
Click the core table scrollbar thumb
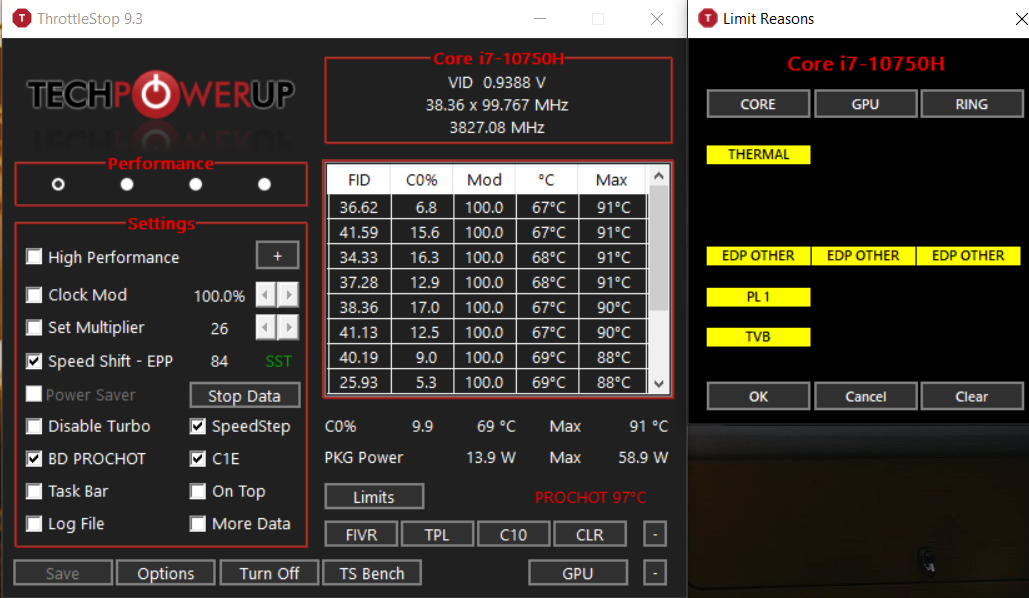click(x=659, y=248)
